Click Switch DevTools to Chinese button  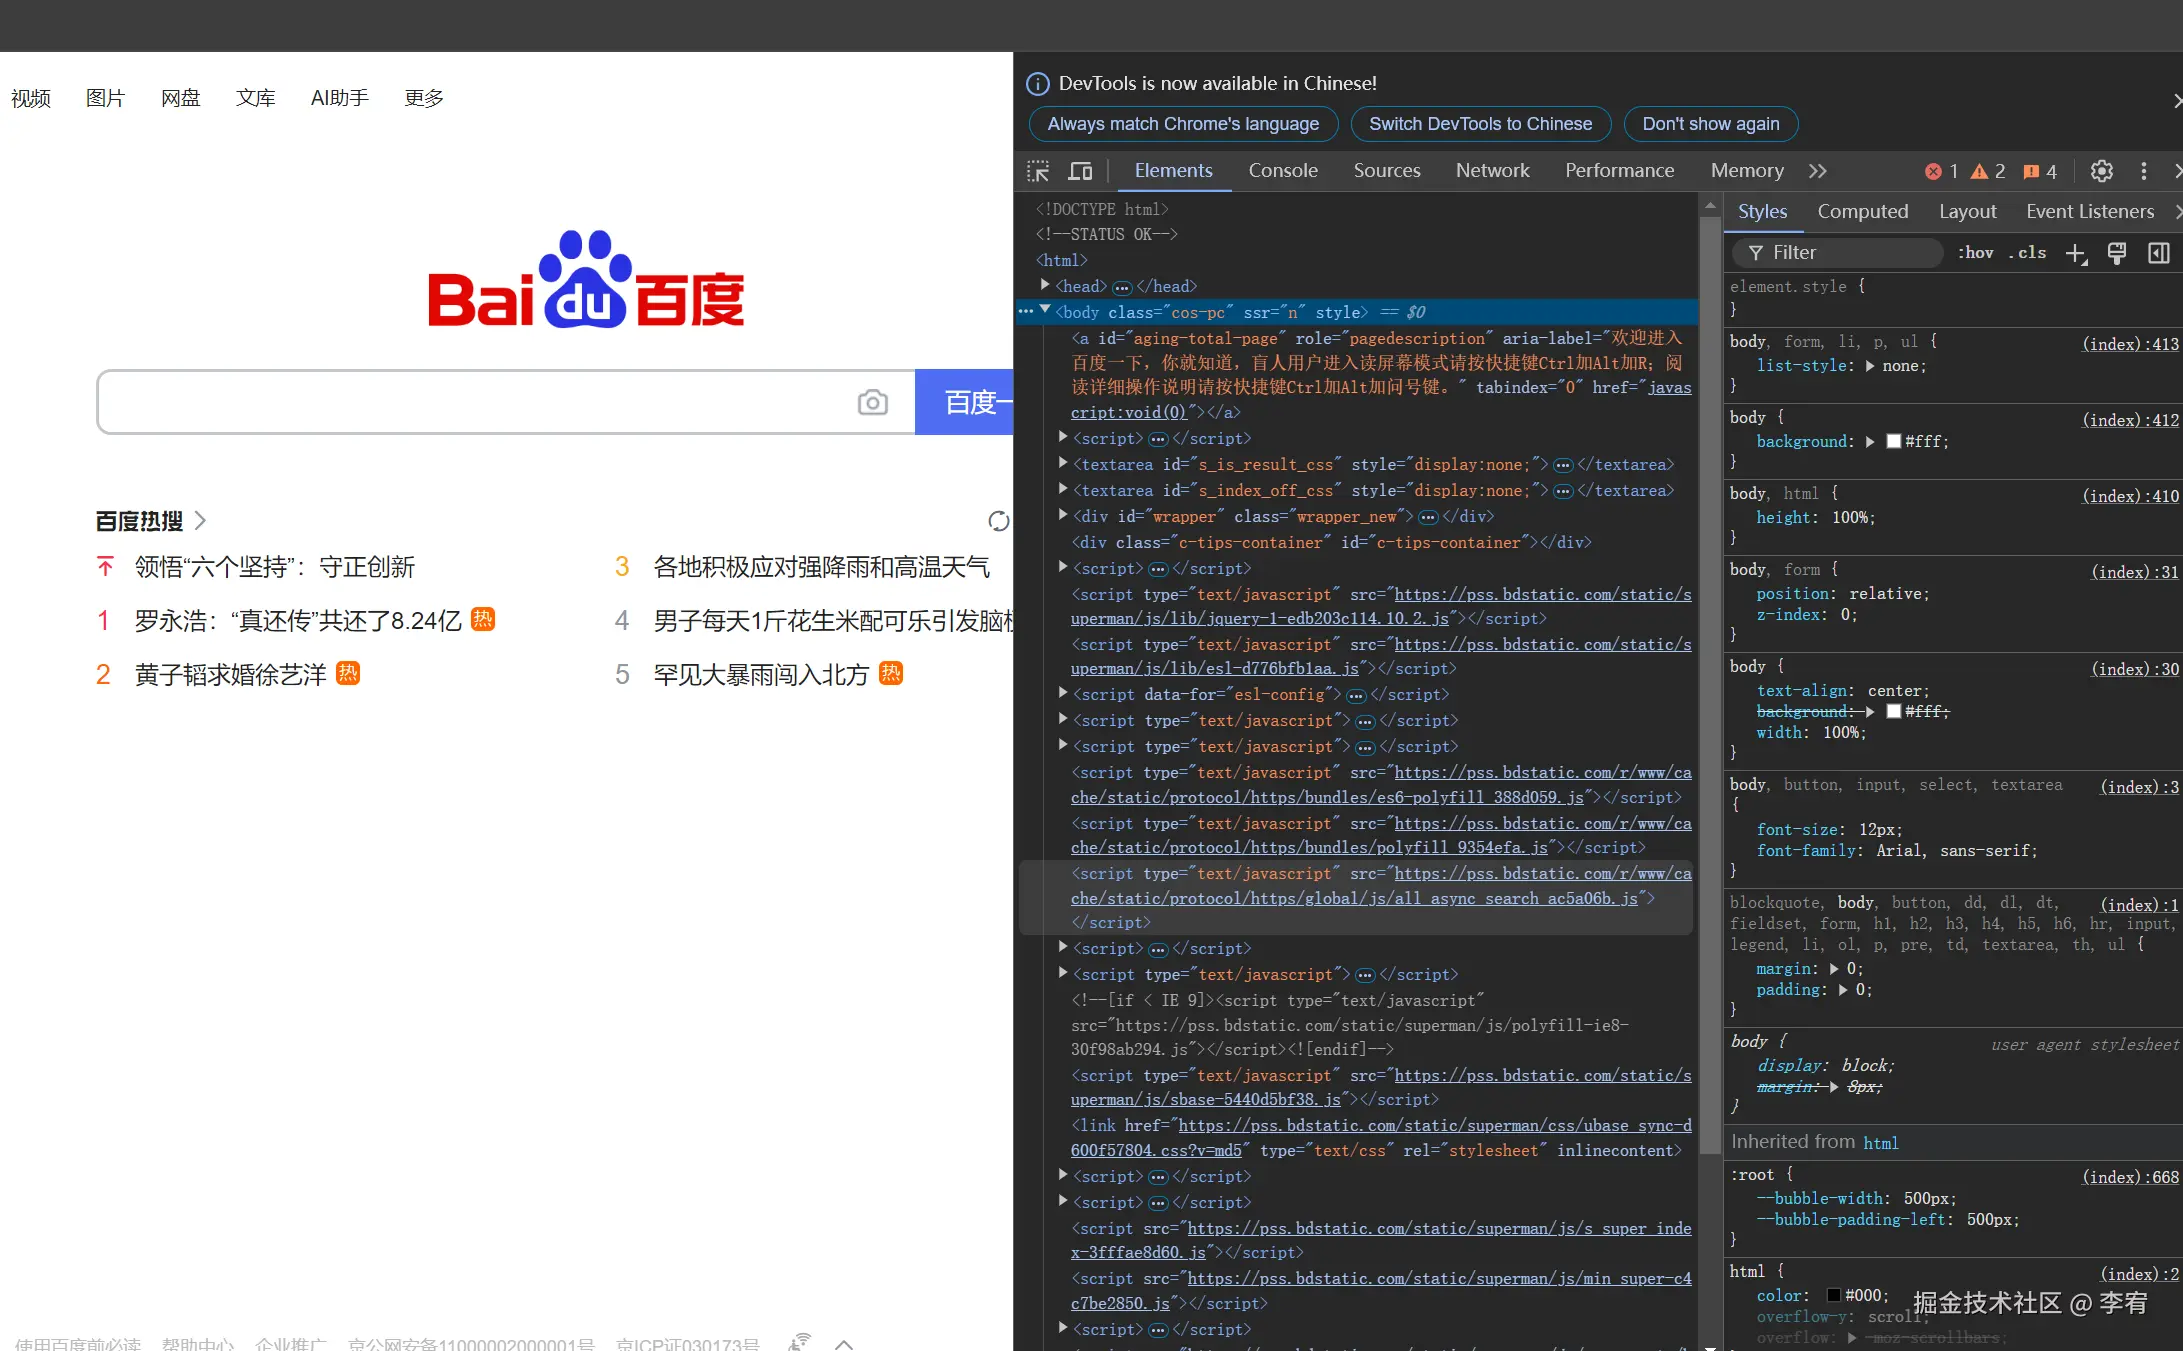(1480, 124)
